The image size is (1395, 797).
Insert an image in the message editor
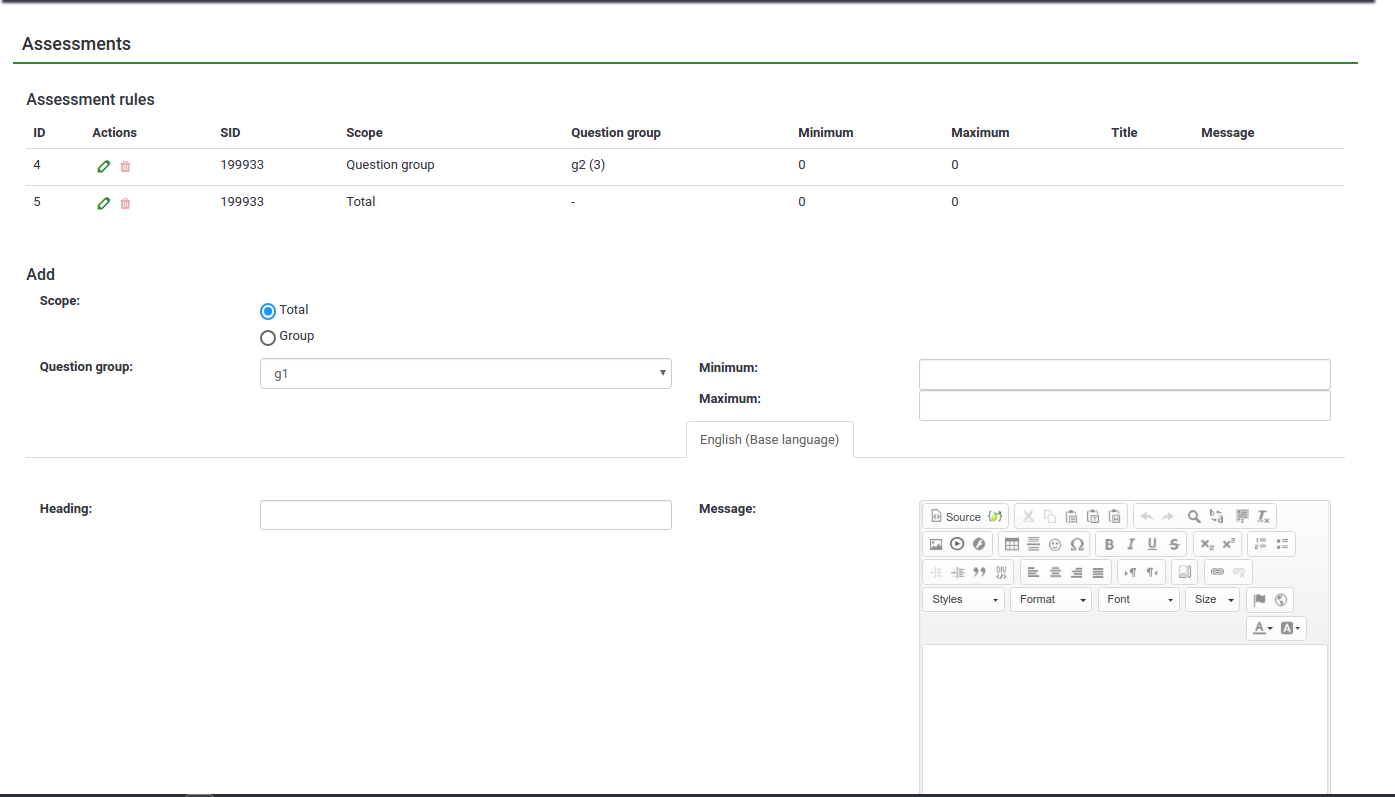pyautogui.click(x=936, y=545)
